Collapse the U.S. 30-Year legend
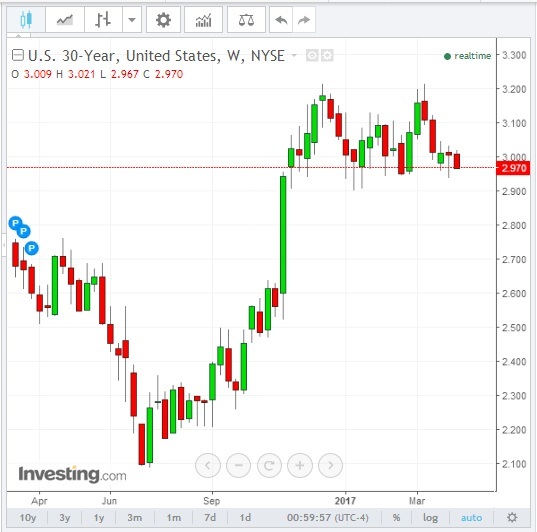Screen dimensions: 537x532 [17, 55]
